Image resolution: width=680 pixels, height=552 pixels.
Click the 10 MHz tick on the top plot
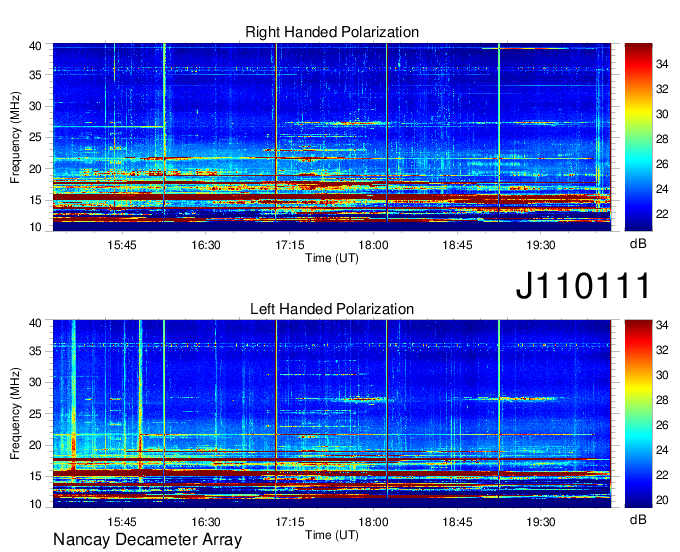tap(35, 227)
